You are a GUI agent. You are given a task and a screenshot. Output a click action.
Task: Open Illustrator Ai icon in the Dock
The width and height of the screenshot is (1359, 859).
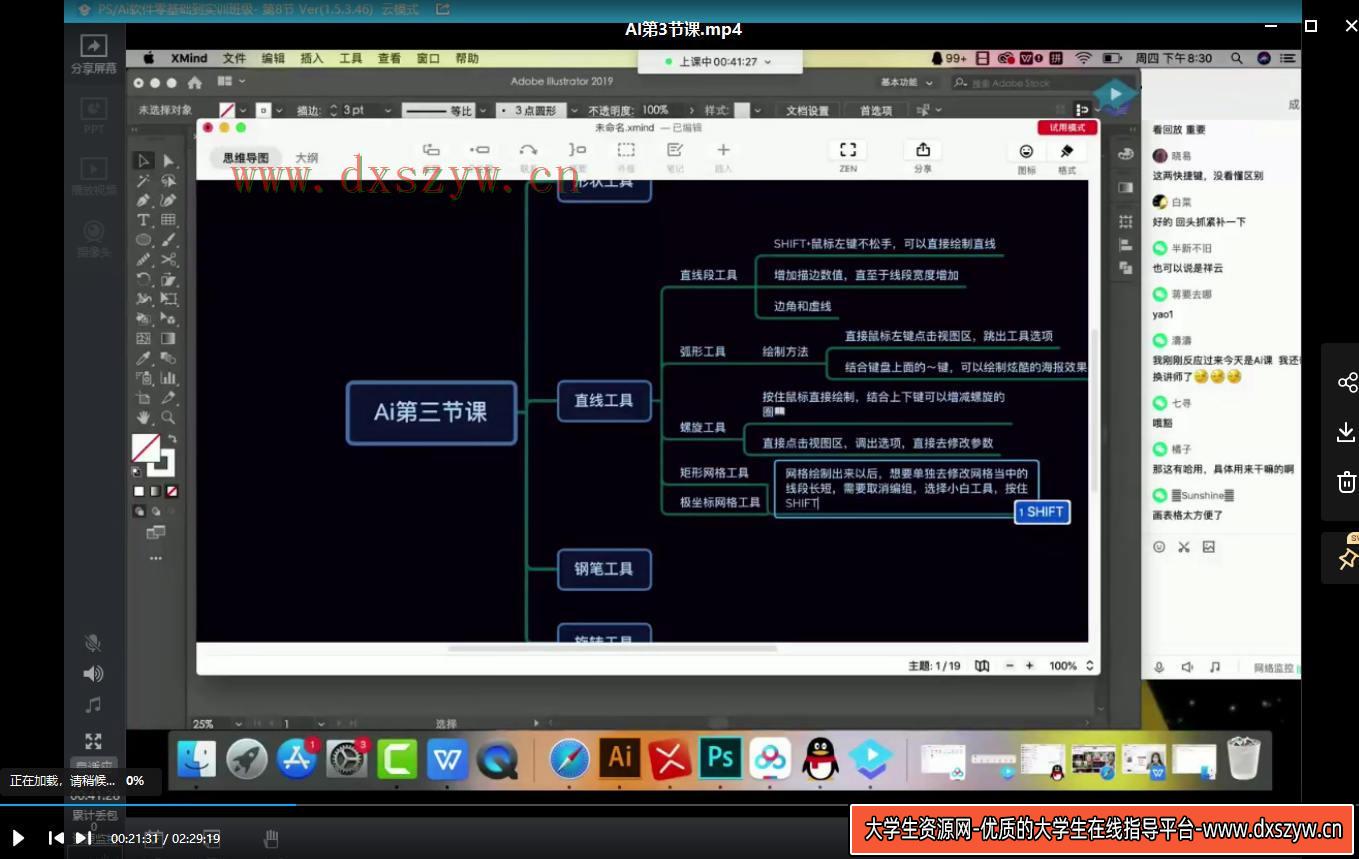[620, 758]
